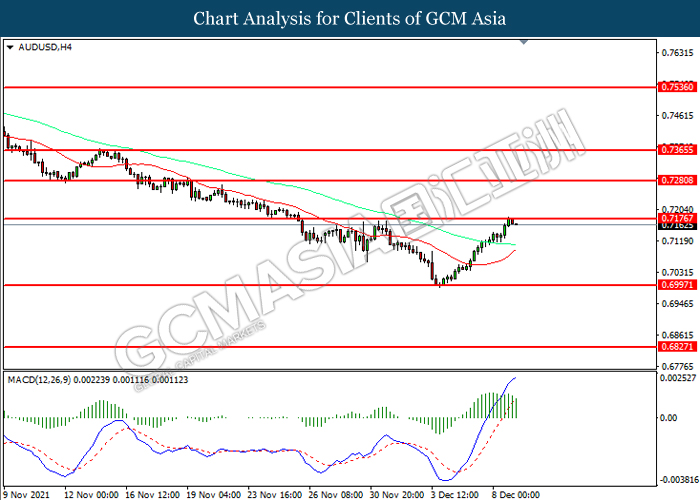Image resolution: width=700 pixels, height=500 pixels.
Task: Select the 0.71767 red price label
Action: [x=677, y=218]
